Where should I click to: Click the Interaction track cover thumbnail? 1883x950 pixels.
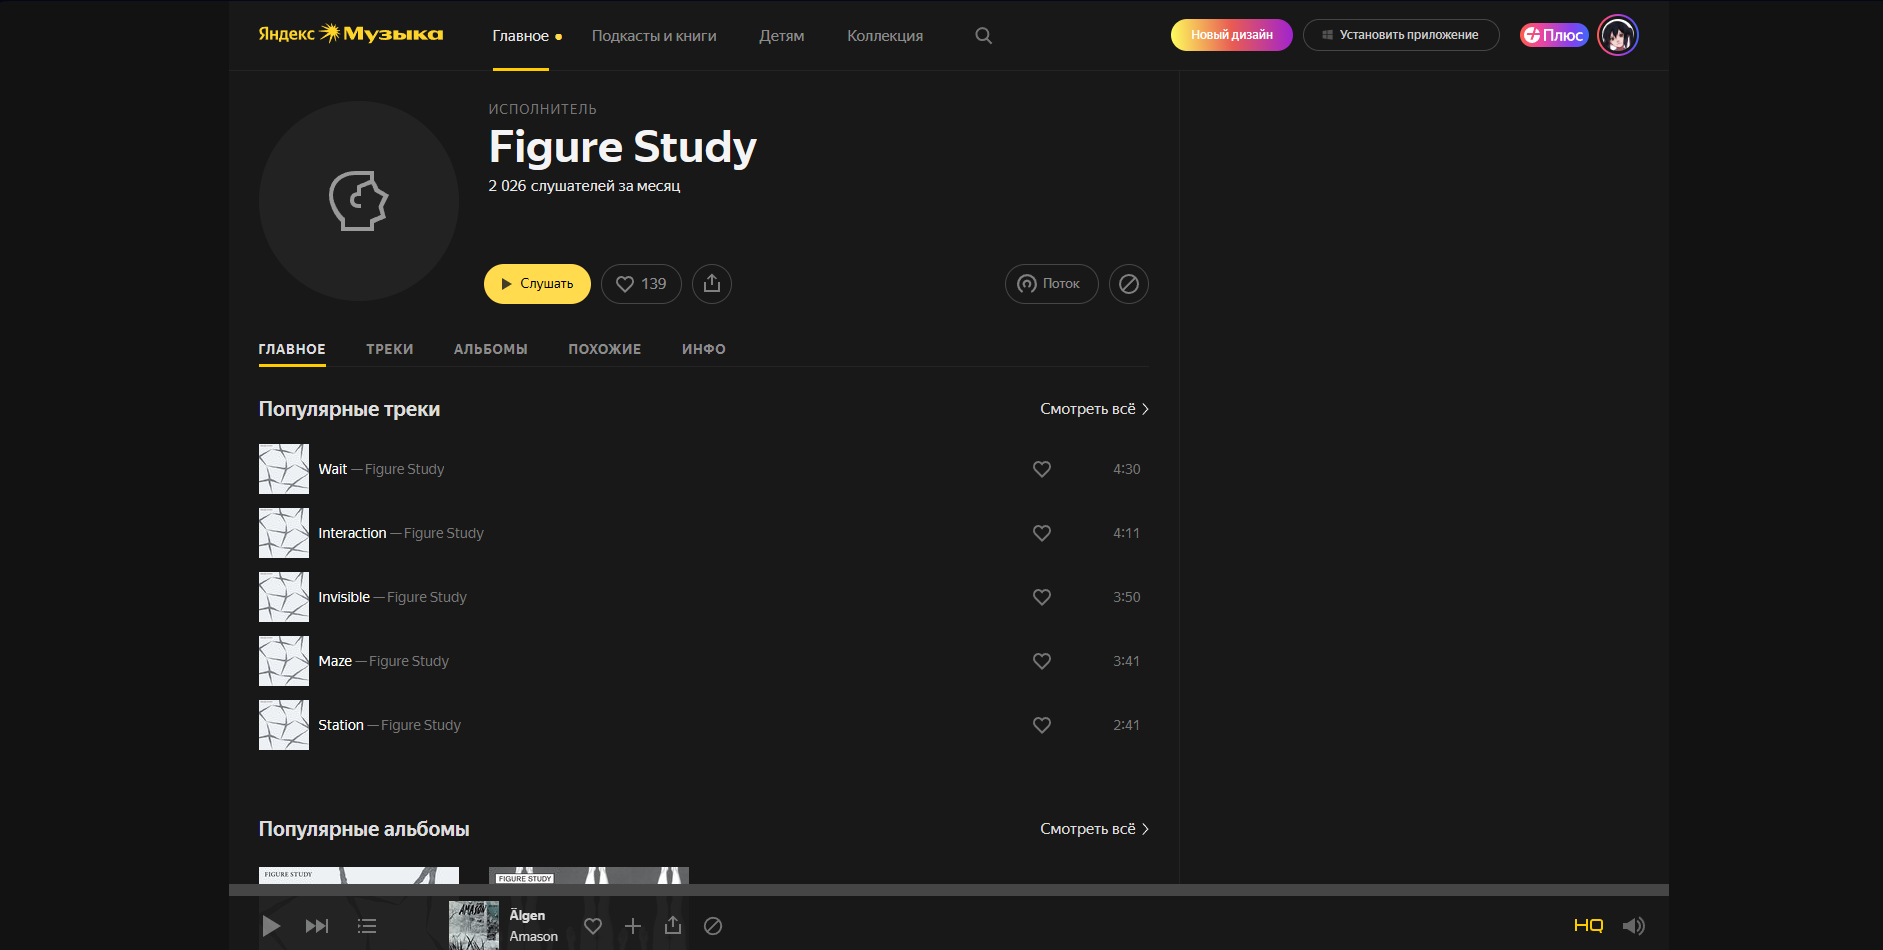(x=284, y=533)
